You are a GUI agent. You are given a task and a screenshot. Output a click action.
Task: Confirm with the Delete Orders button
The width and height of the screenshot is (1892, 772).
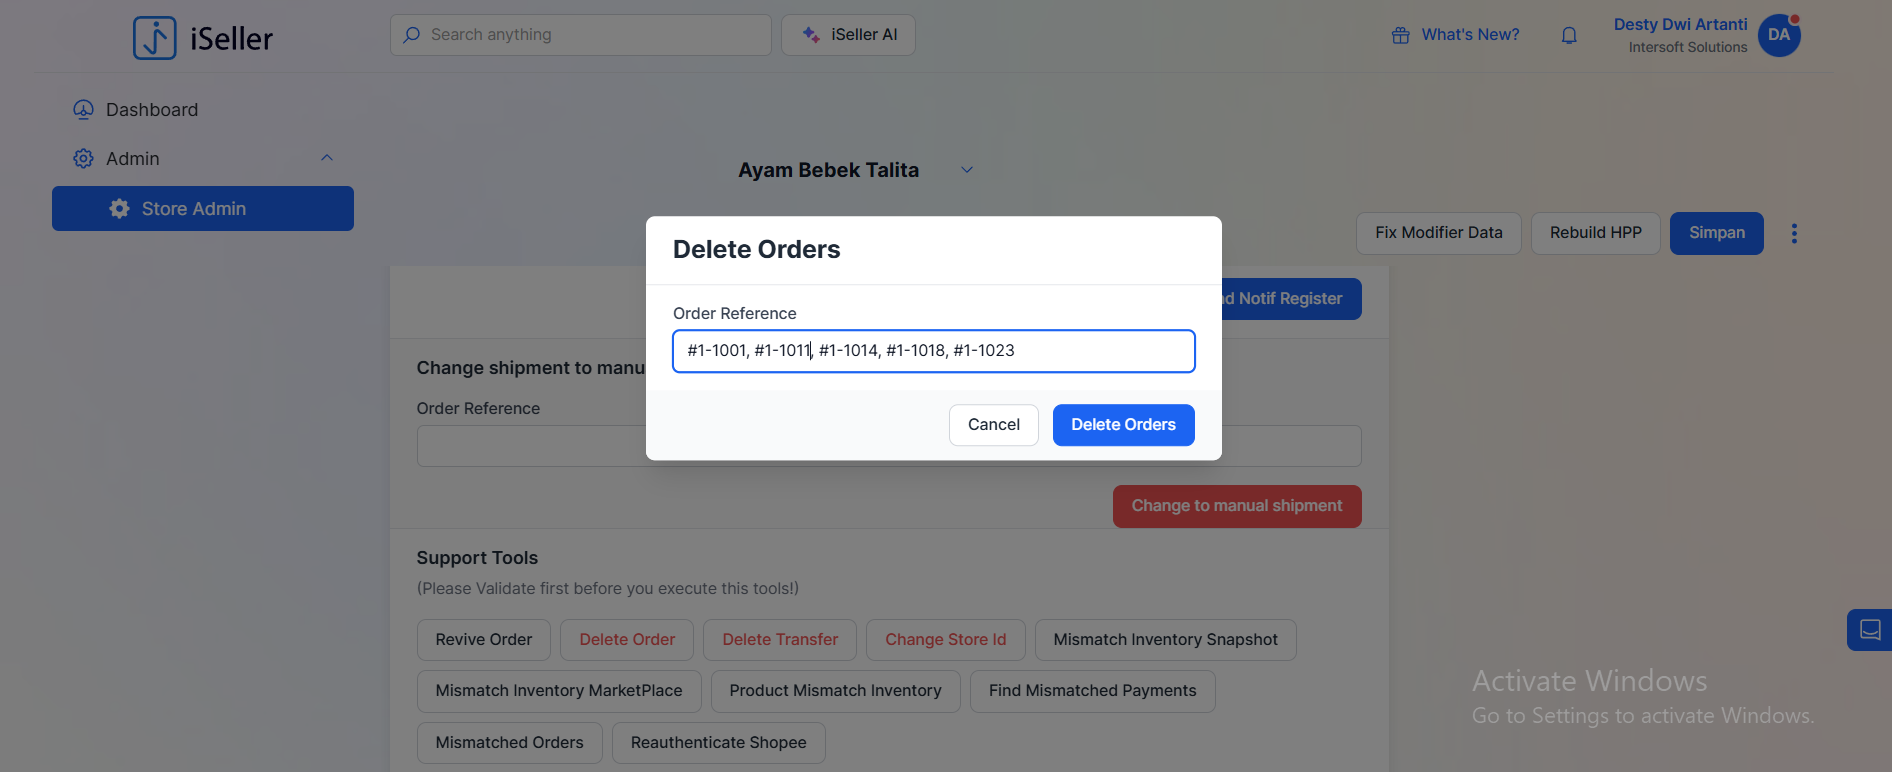coord(1123,425)
